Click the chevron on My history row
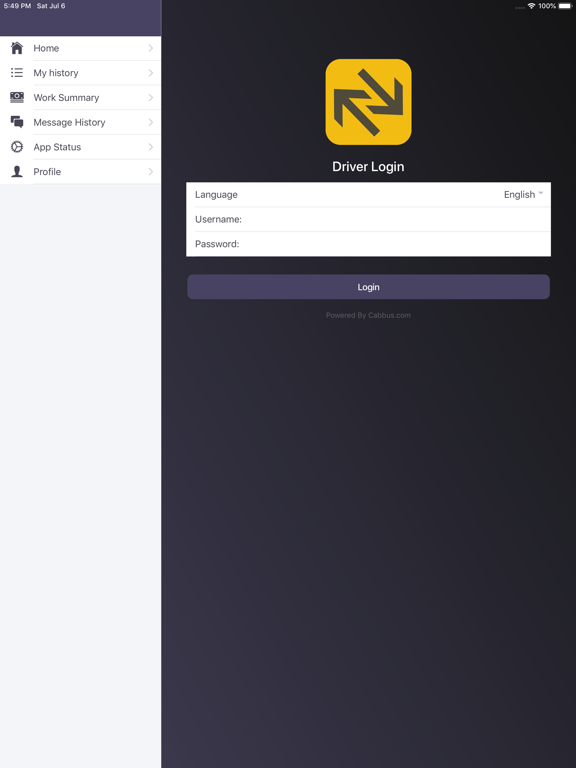Screen dimensions: 576x768 [x=151, y=72]
